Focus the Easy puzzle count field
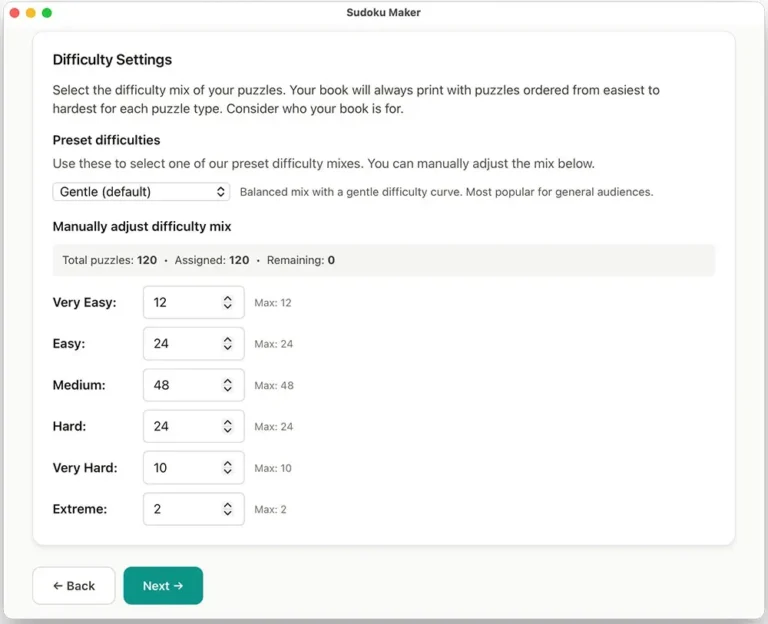This screenshot has height=624, width=768. (181, 344)
